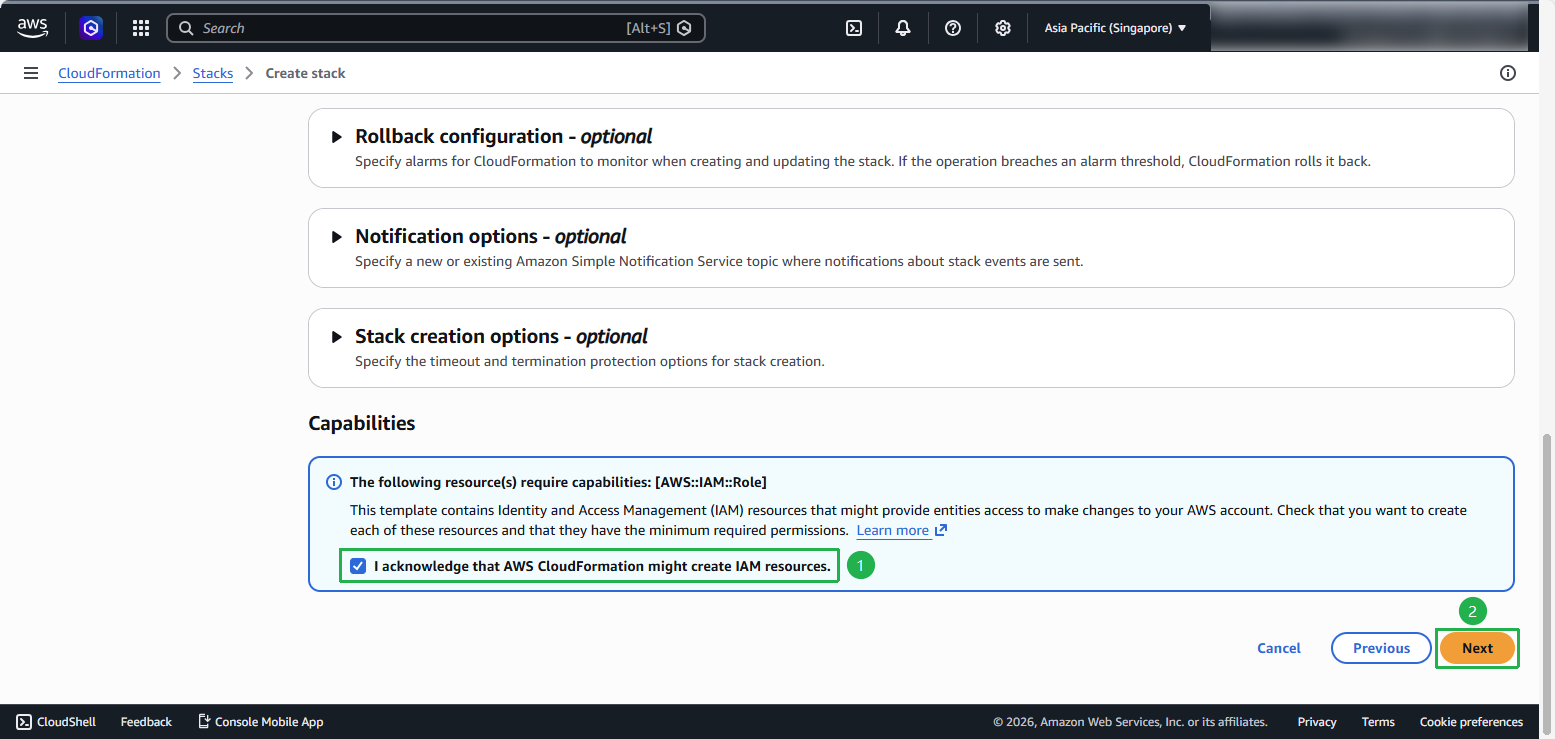Screen dimensions: 1555x739
Task: Click the info icon in capabilities alert
Action: coord(335,482)
